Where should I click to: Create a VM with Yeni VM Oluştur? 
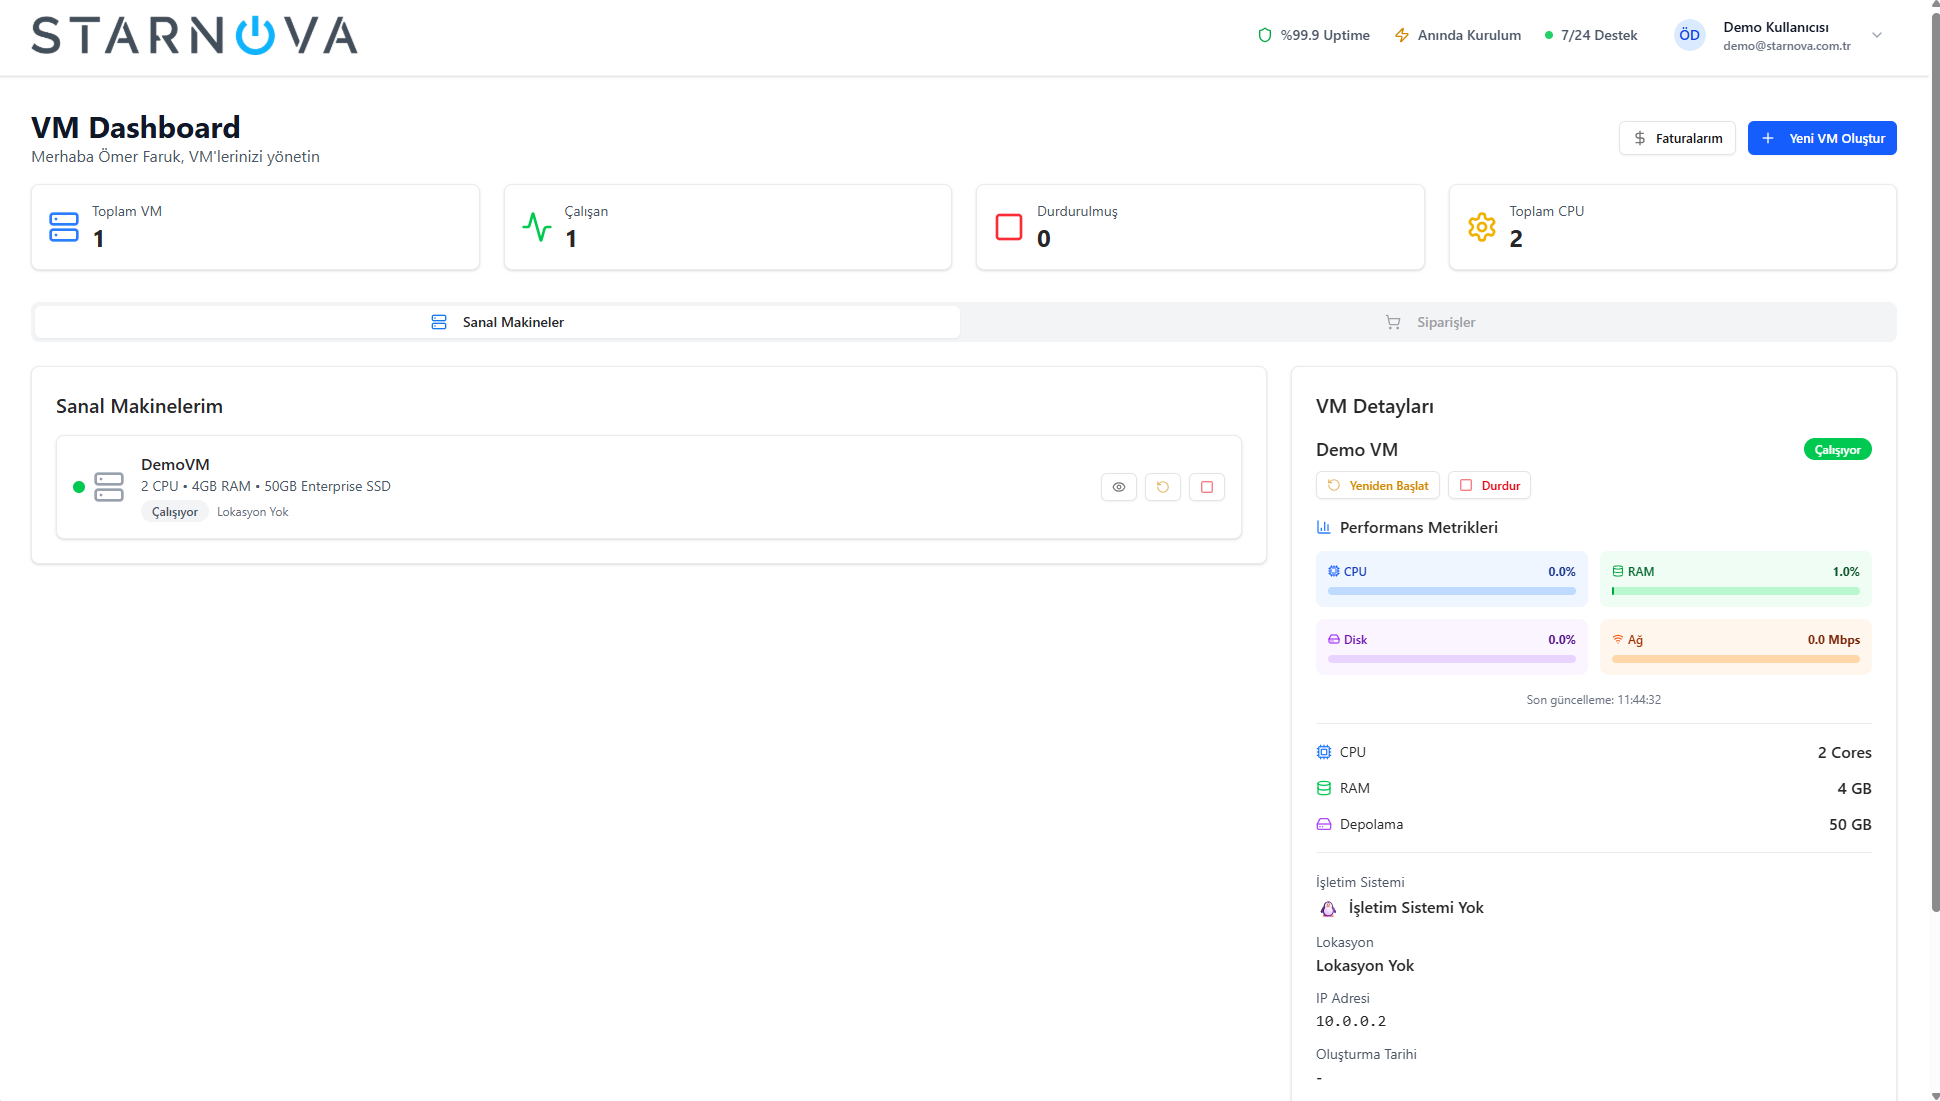(1821, 138)
